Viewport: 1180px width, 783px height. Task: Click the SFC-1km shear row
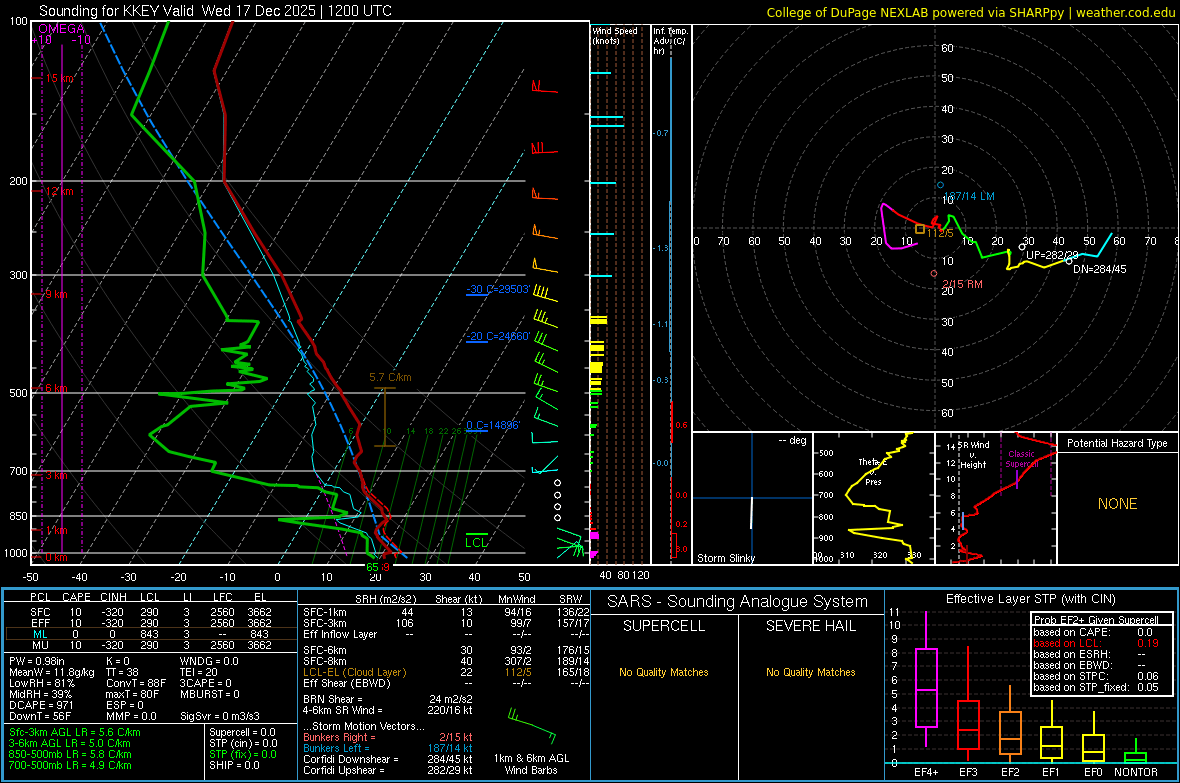[446, 612]
